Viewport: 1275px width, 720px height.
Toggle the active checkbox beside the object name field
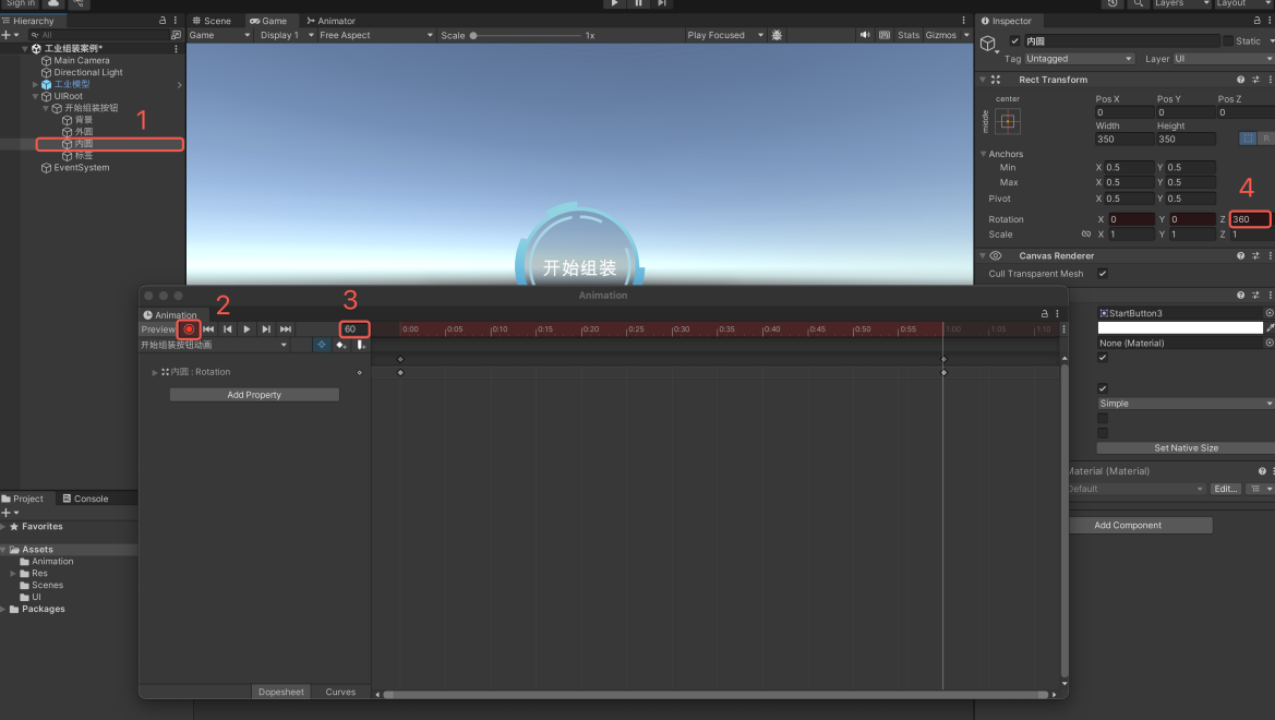[x=1015, y=41]
